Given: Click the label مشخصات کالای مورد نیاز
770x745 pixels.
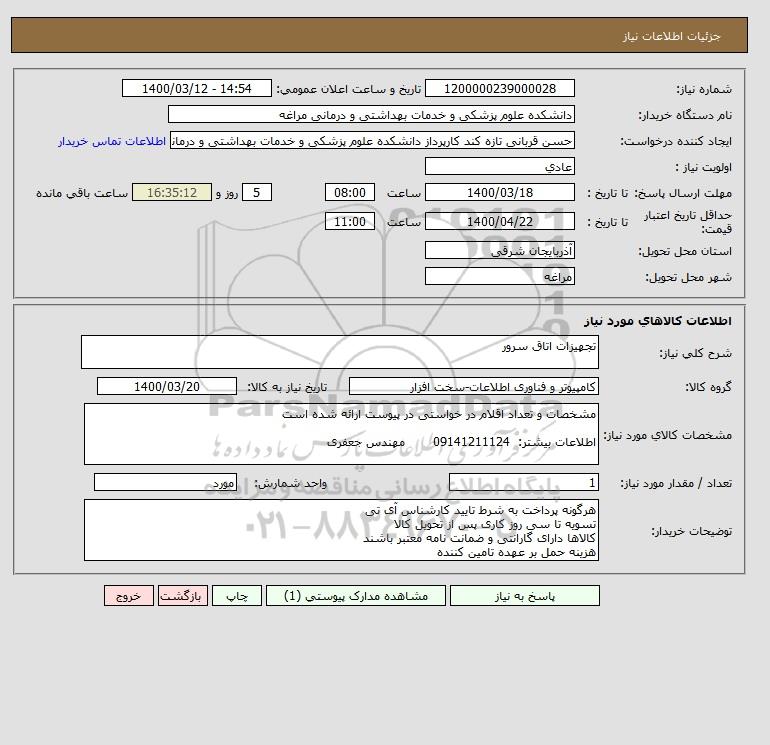Looking at the screenshot, I should [x=668, y=435].
